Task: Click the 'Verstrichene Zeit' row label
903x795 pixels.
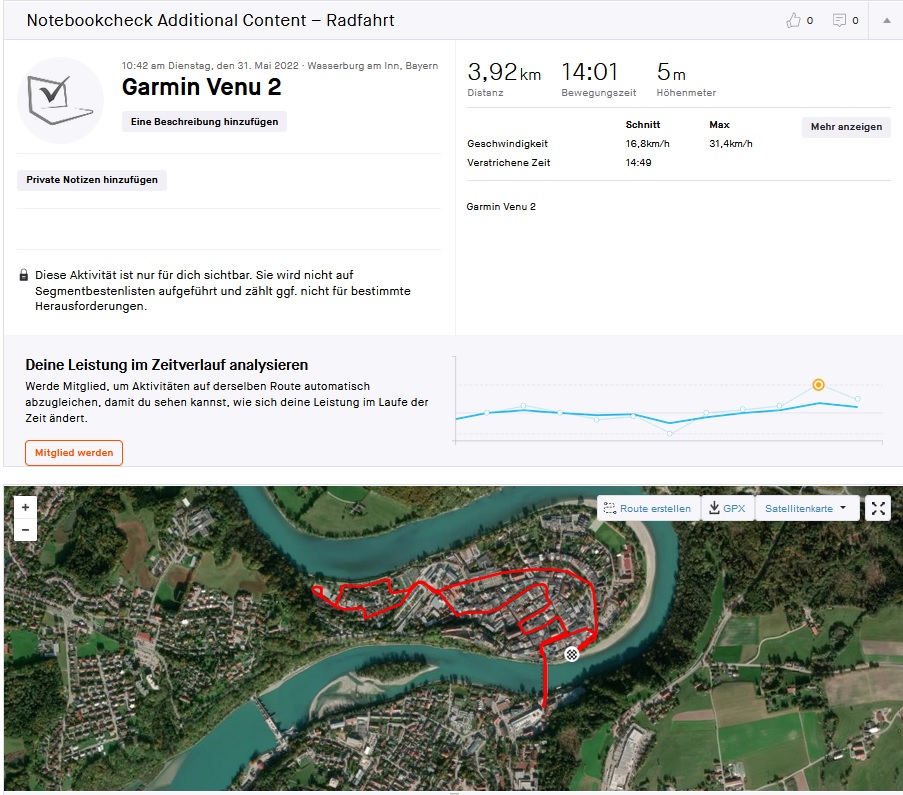Action: [509, 162]
